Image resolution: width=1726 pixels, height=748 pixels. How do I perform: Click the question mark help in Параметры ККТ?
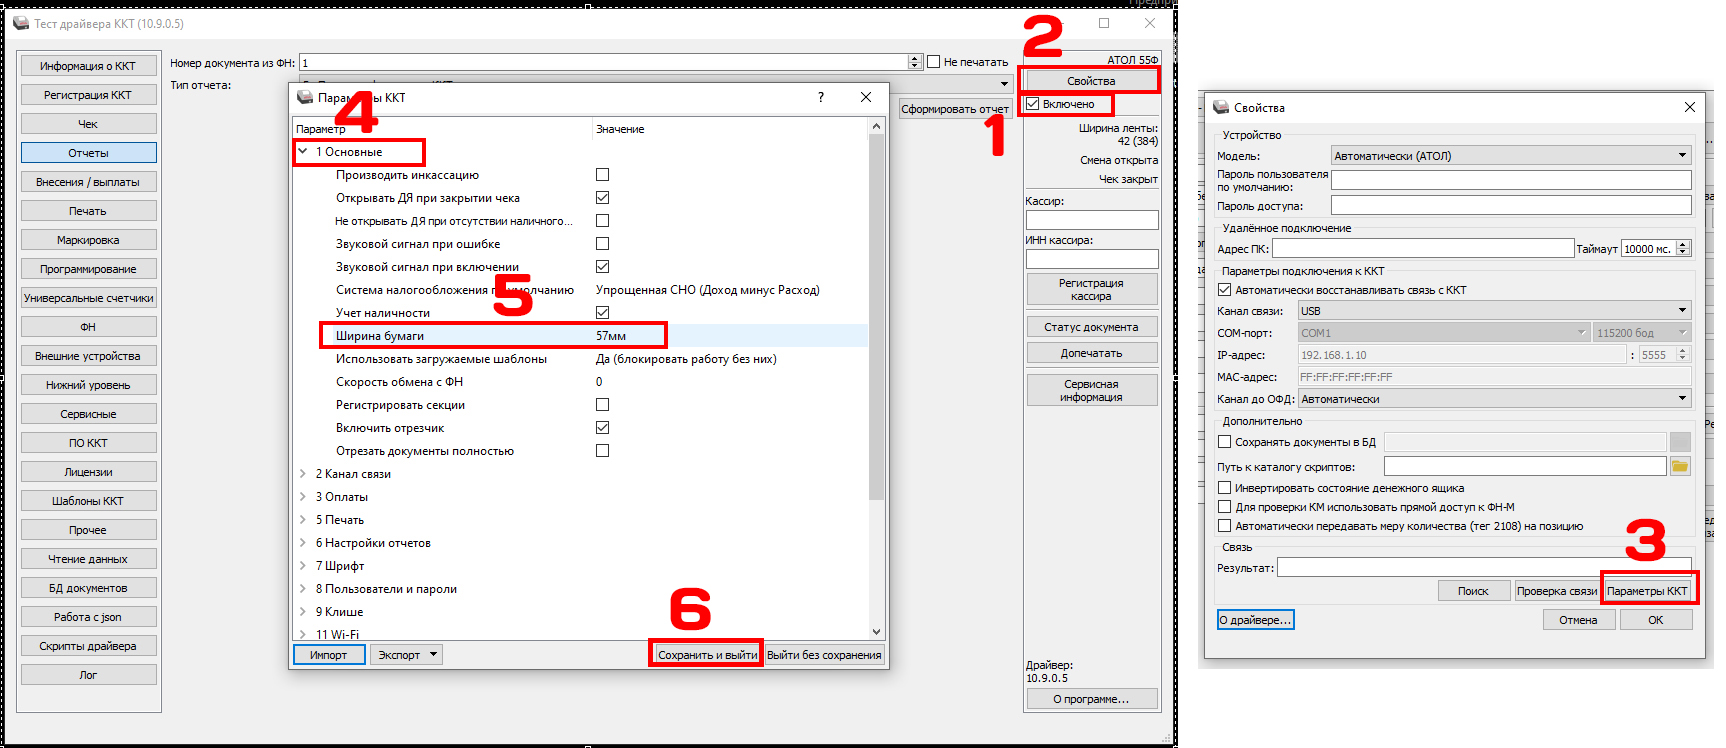click(x=821, y=97)
